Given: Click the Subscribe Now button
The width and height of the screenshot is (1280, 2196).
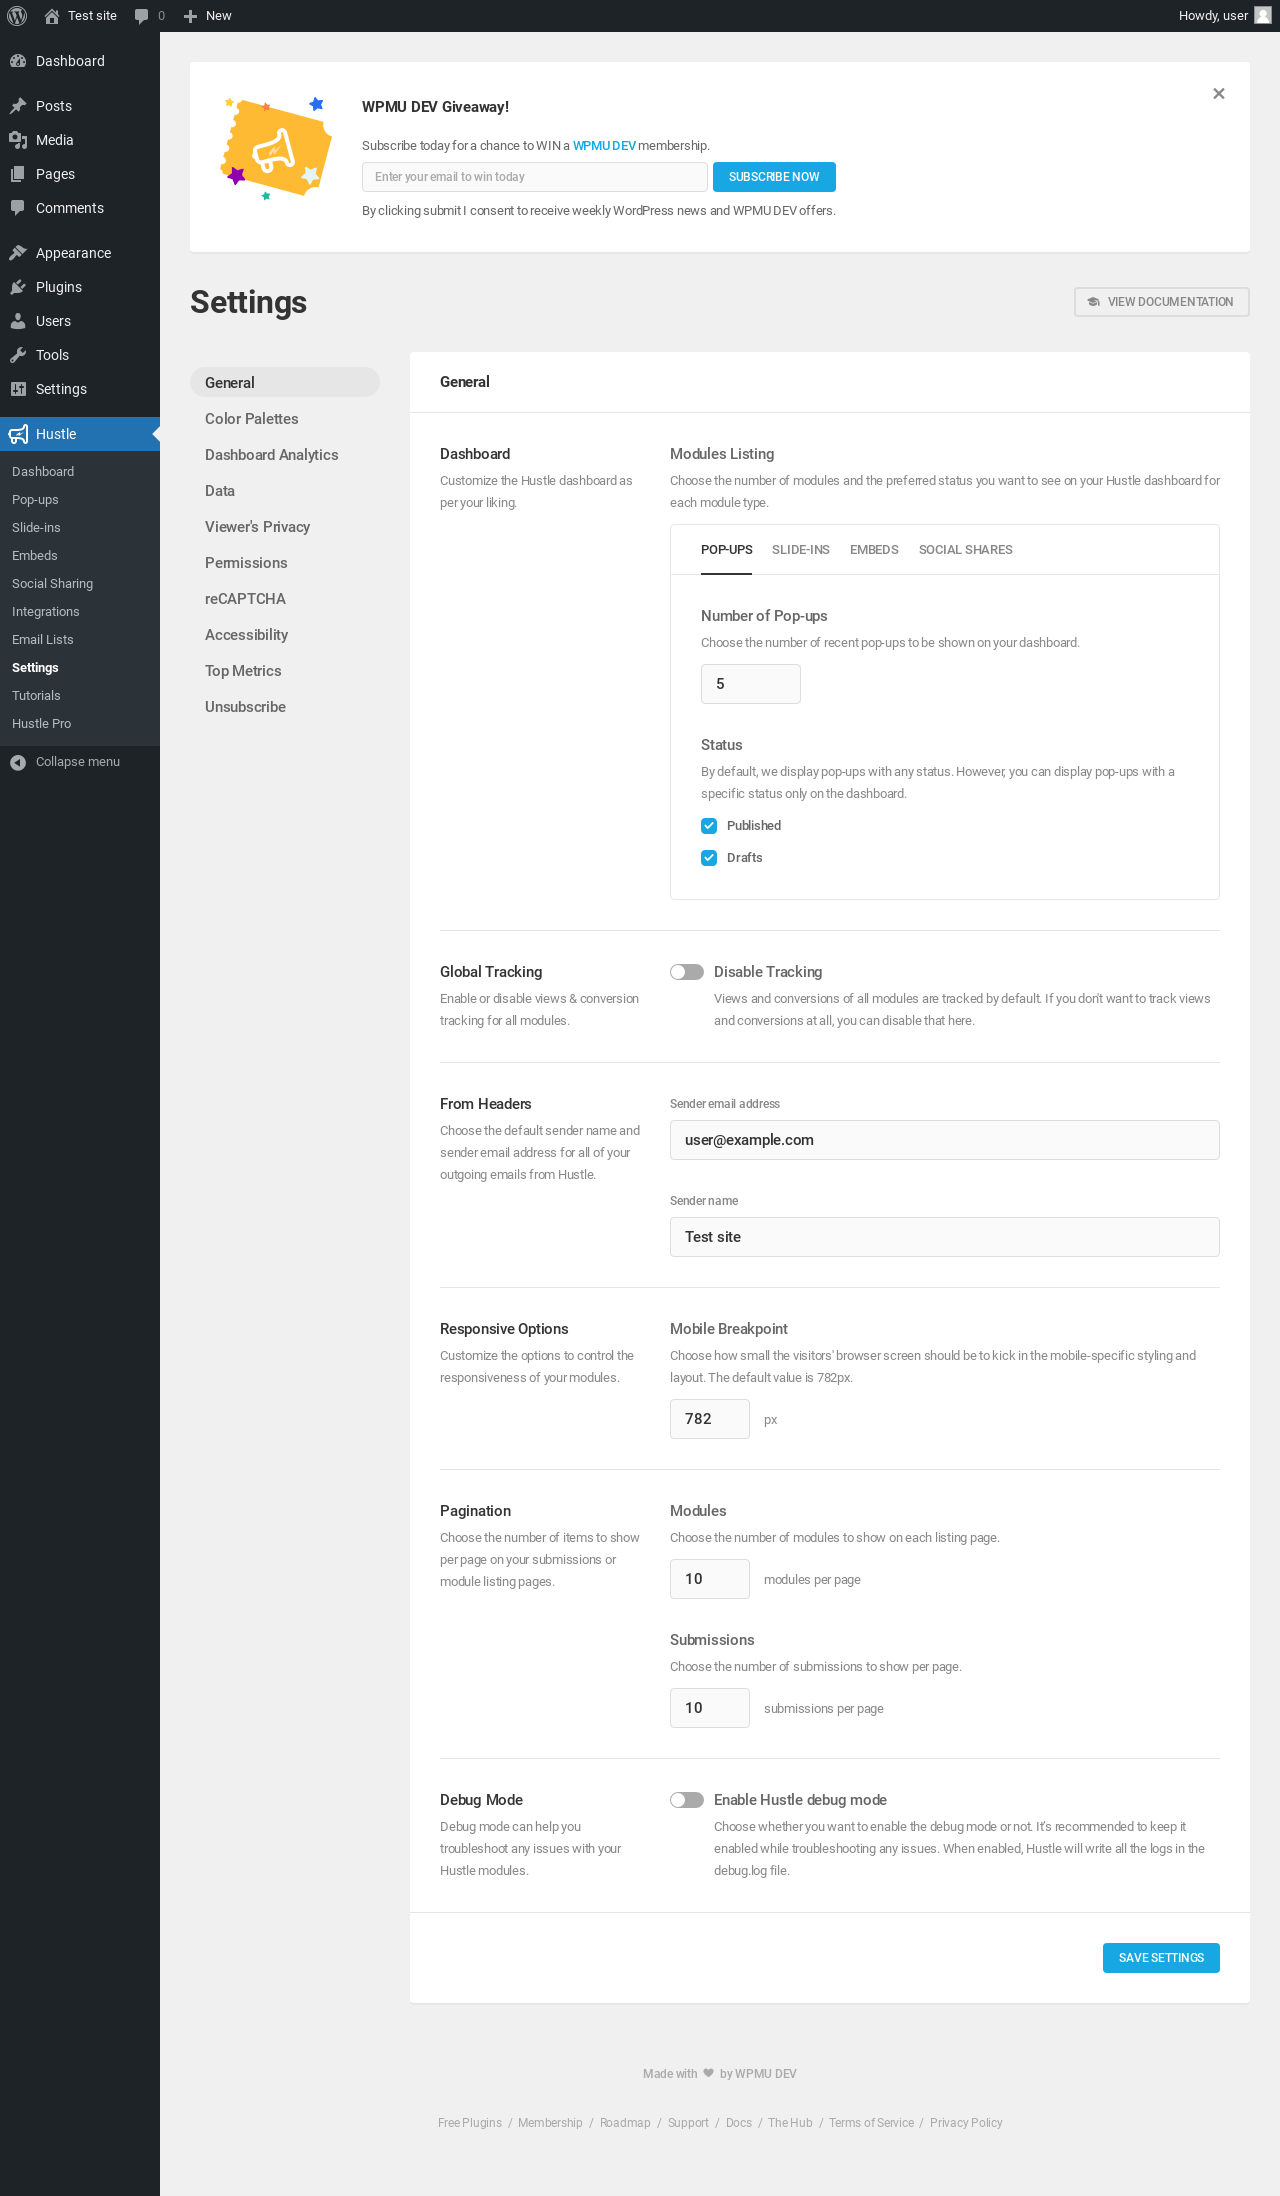Looking at the screenshot, I should pyautogui.click(x=774, y=177).
